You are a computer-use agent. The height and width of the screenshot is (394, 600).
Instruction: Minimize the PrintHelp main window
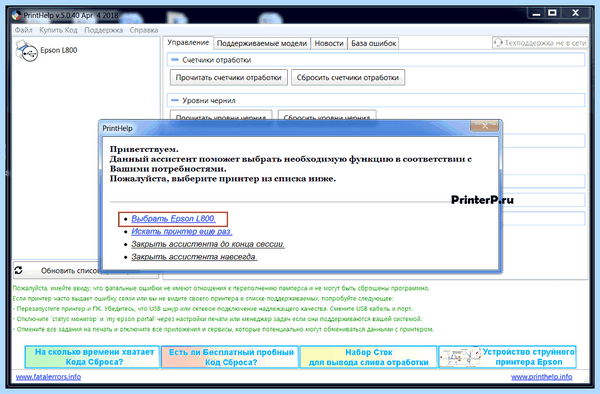tap(536, 13)
